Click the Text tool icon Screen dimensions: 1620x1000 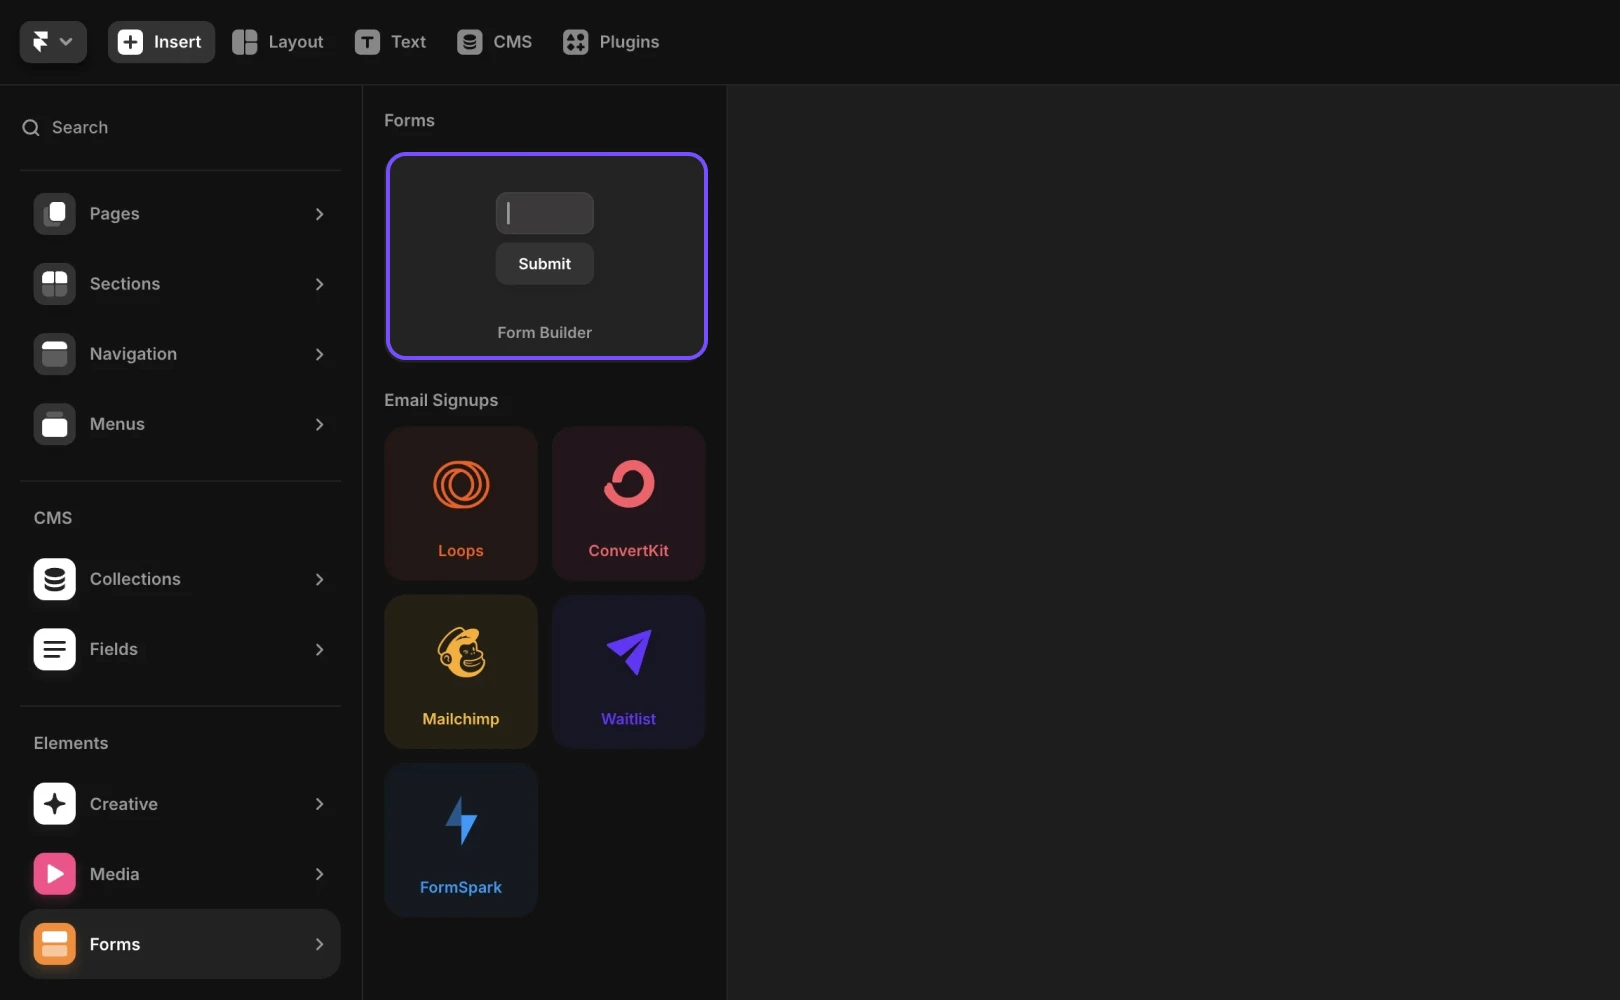[367, 42]
